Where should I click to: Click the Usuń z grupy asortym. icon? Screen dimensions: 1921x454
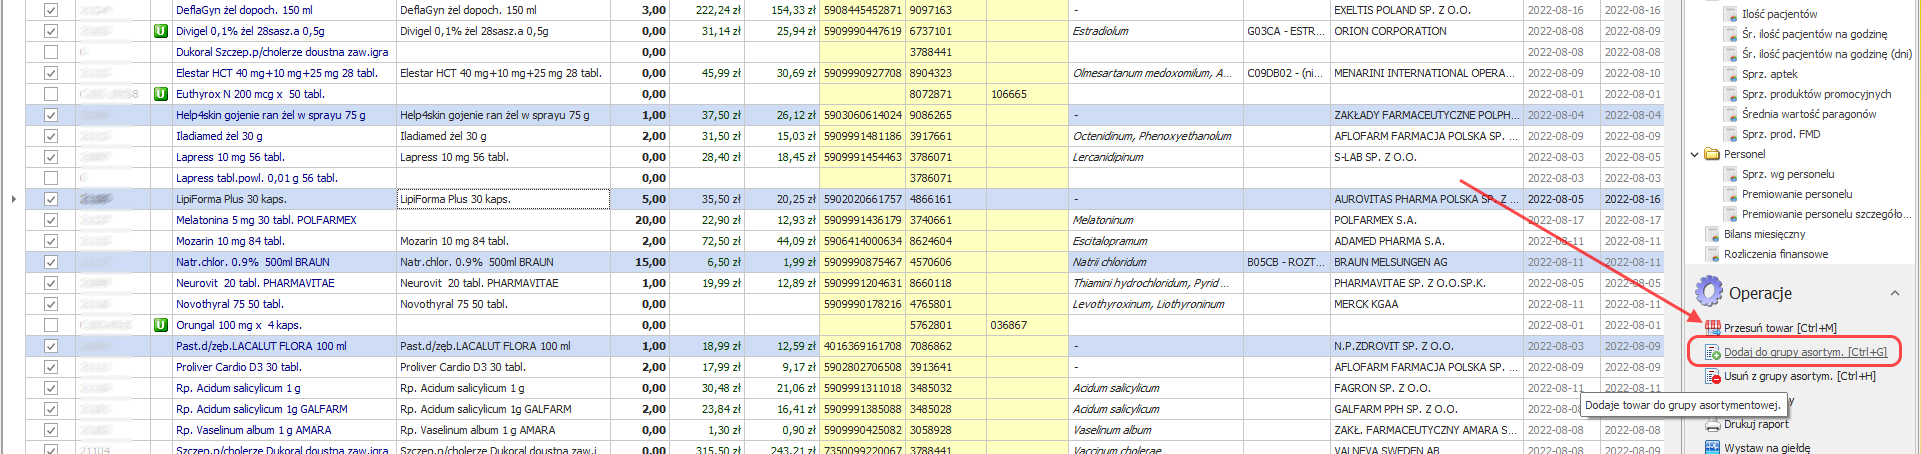tap(1713, 377)
